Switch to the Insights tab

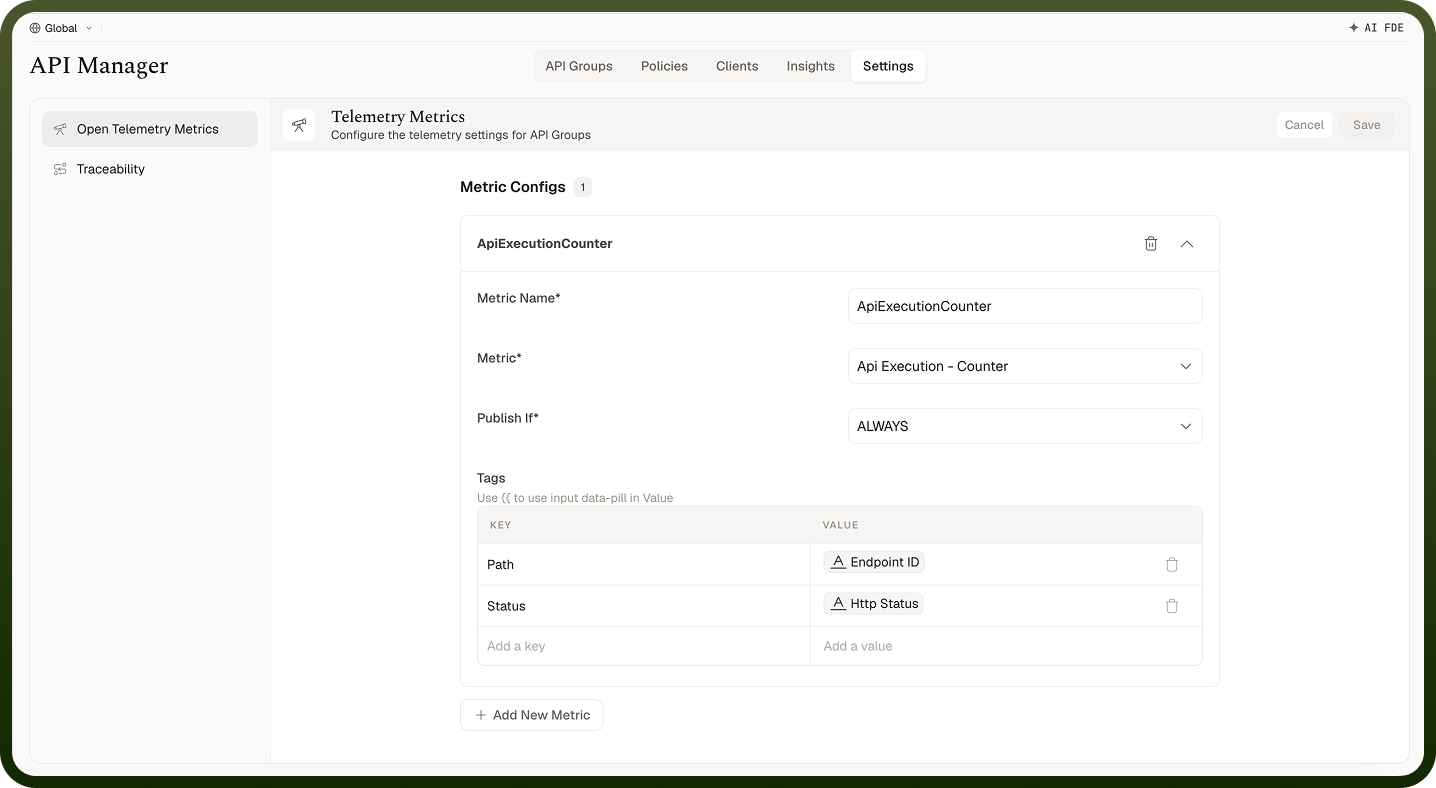coord(810,66)
